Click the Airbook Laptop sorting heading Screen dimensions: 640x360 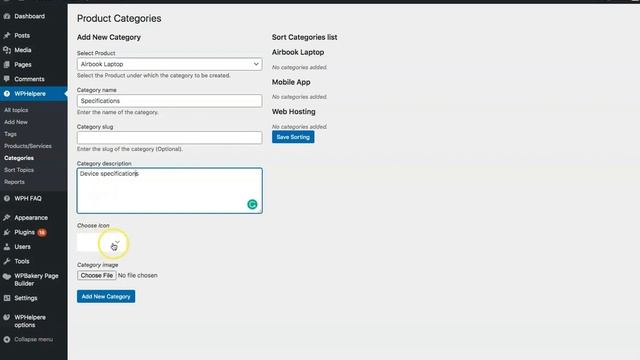[x=298, y=52]
